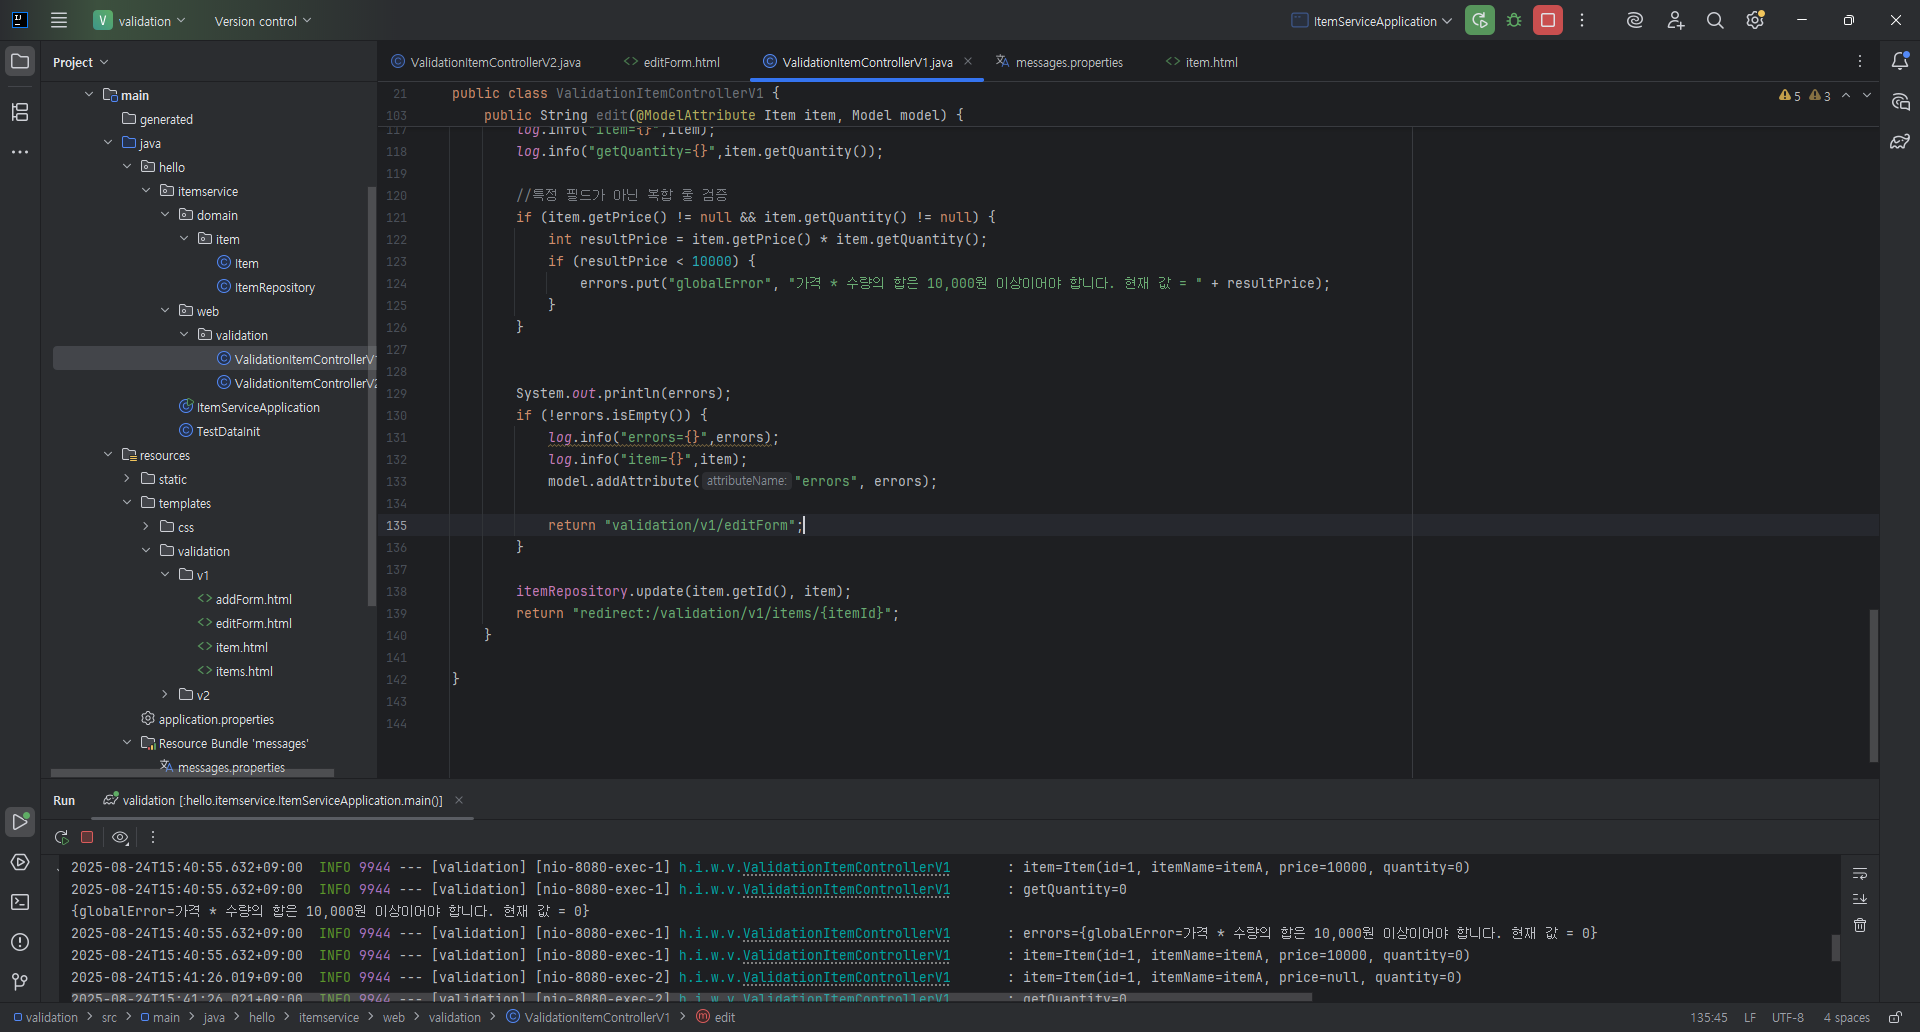The height and width of the screenshot is (1032, 1920).
Task: Switch to ValidationItemControllerV2.java tab
Action: pos(486,62)
